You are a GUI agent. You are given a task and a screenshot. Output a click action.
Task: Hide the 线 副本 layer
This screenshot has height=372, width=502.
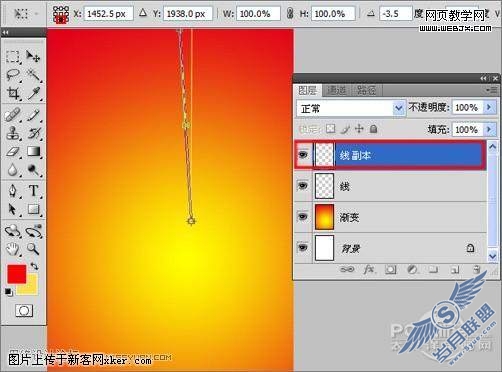pos(303,155)
